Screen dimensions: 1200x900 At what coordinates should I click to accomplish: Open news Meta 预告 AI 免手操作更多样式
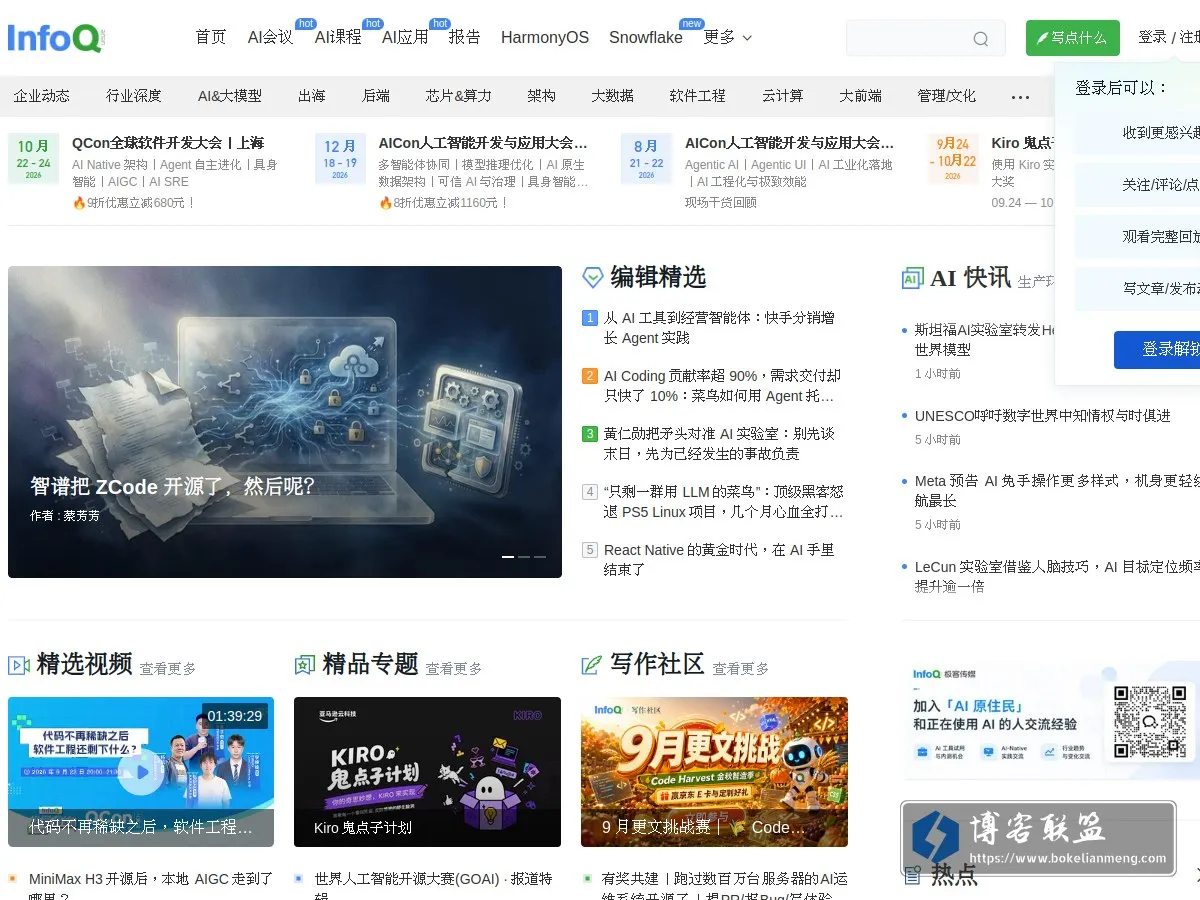pyautogui.click(x=1057, y=491)
